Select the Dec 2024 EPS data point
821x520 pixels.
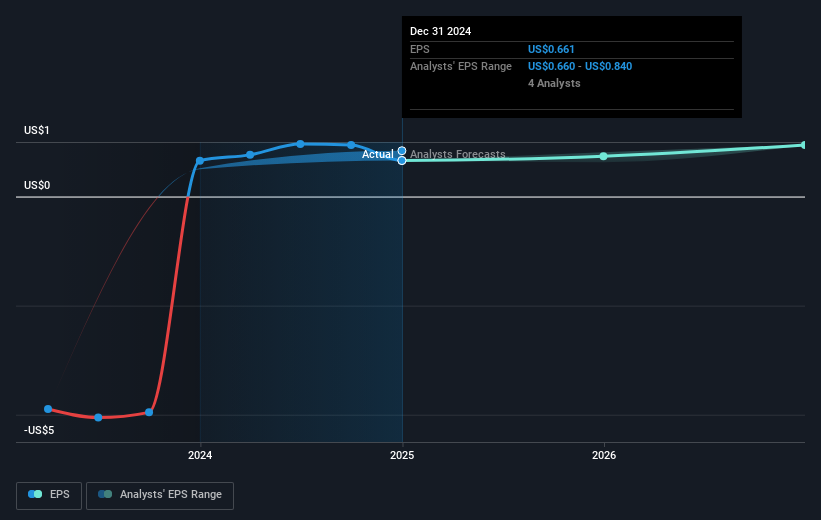[x=402, y=161]
